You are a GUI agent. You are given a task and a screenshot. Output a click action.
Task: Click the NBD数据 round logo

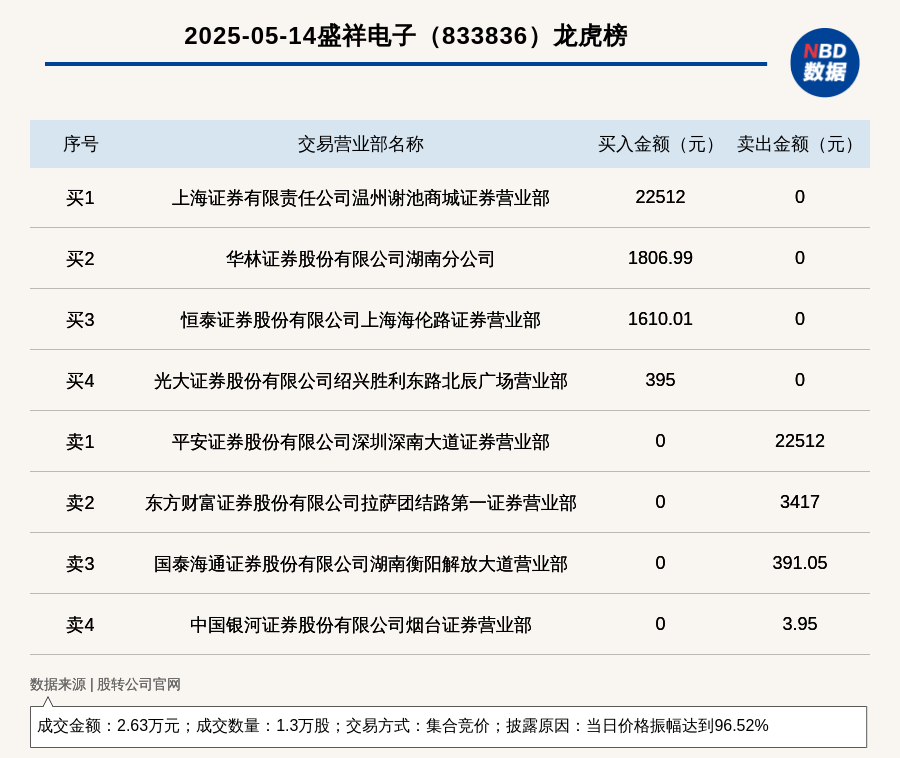coord(824,63)
